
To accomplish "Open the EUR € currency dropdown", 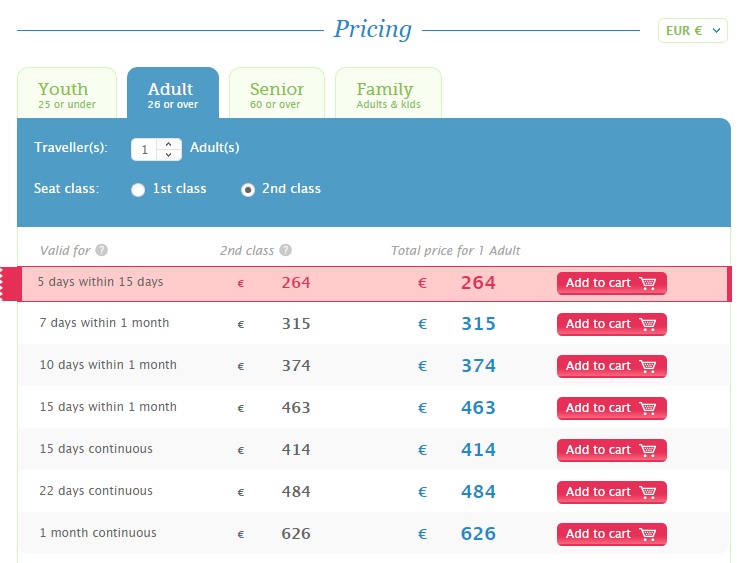I will point(692,31).
